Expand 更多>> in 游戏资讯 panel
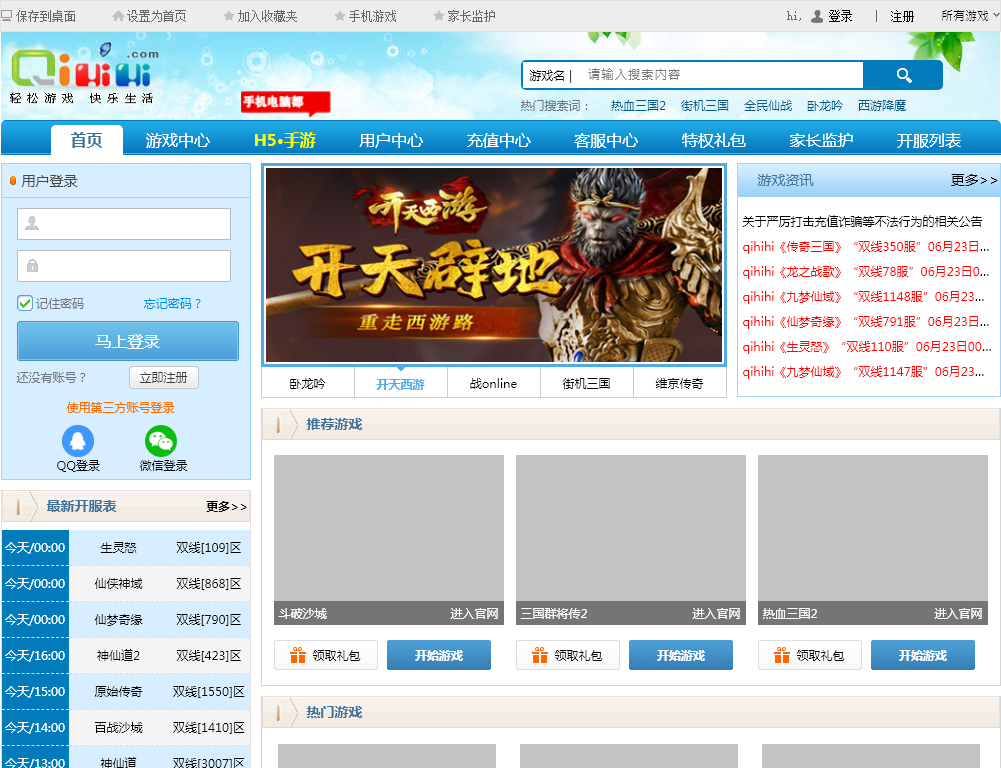 pyautogui.click(x=974, y=181)
